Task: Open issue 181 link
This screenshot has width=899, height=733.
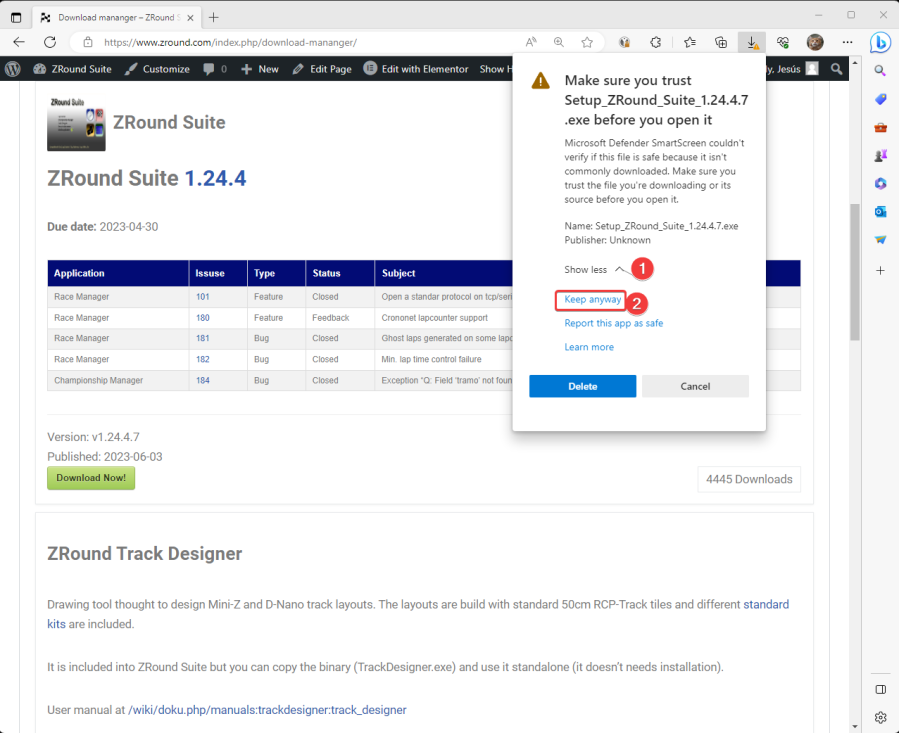Action: pyautogui.click(x=202, y=338)
